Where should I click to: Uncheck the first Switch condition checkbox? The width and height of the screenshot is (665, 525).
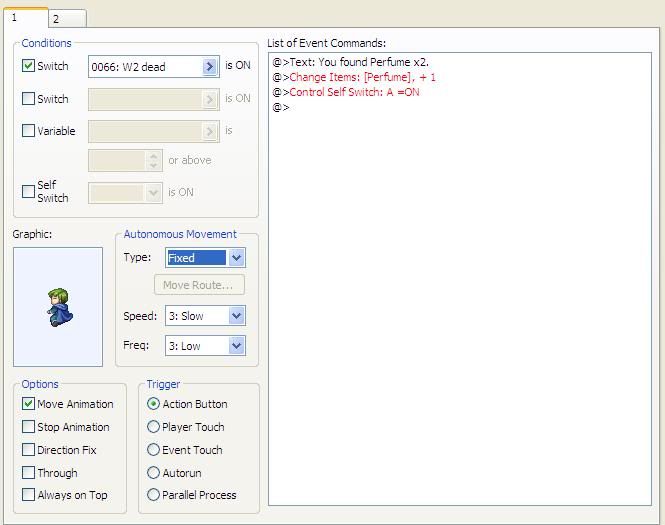(x=28, y=66)
